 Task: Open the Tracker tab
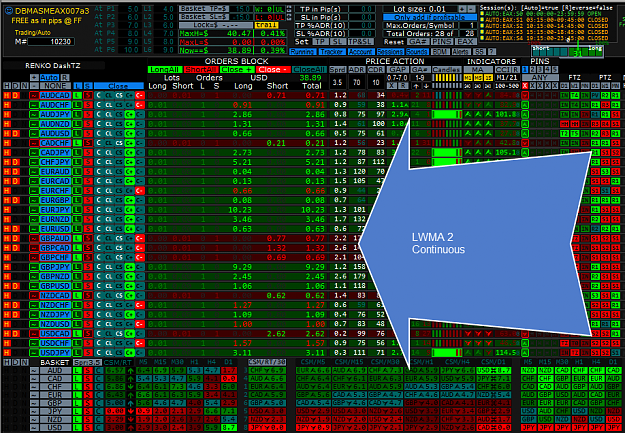point(332,52)
